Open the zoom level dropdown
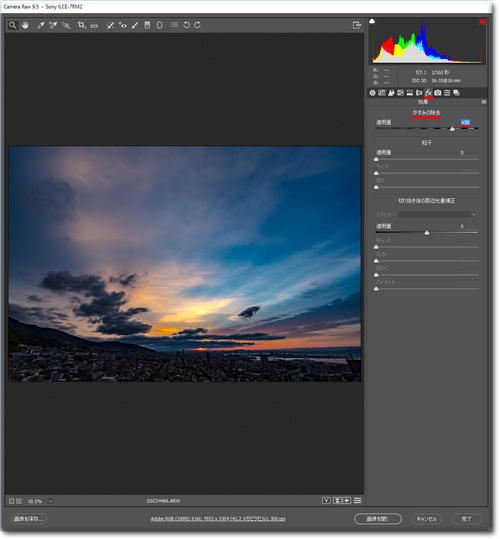 pyautogui.click(x=50, y=501)
